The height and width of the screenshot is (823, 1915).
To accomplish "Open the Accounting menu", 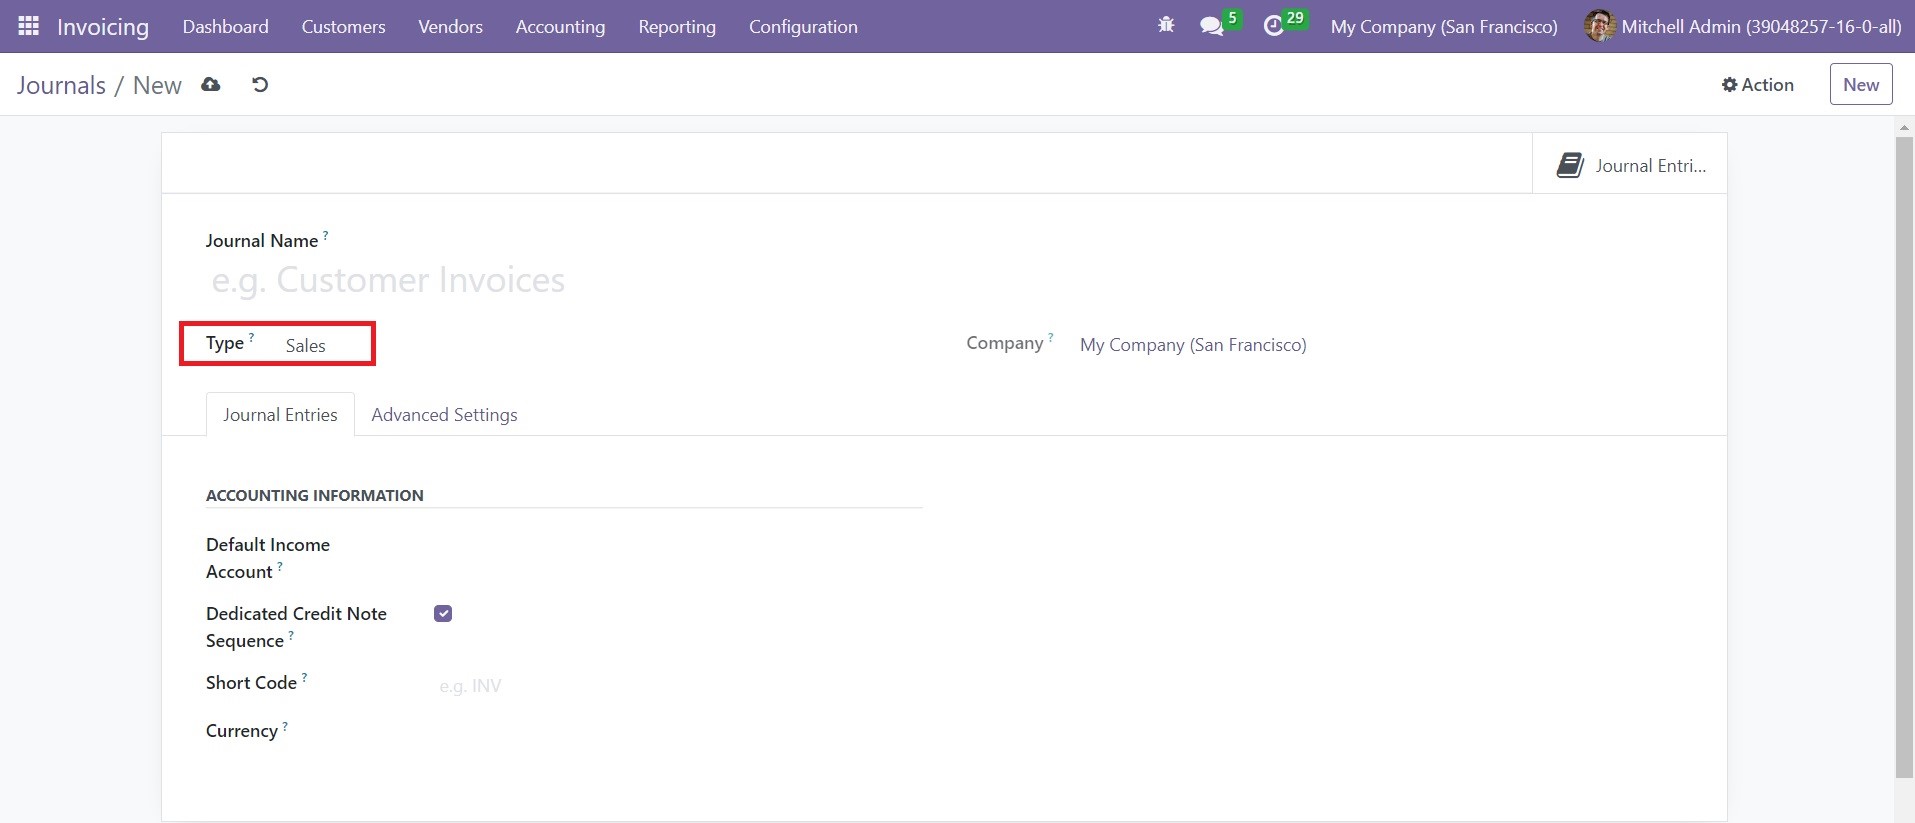I will click(x=560, y=26).
